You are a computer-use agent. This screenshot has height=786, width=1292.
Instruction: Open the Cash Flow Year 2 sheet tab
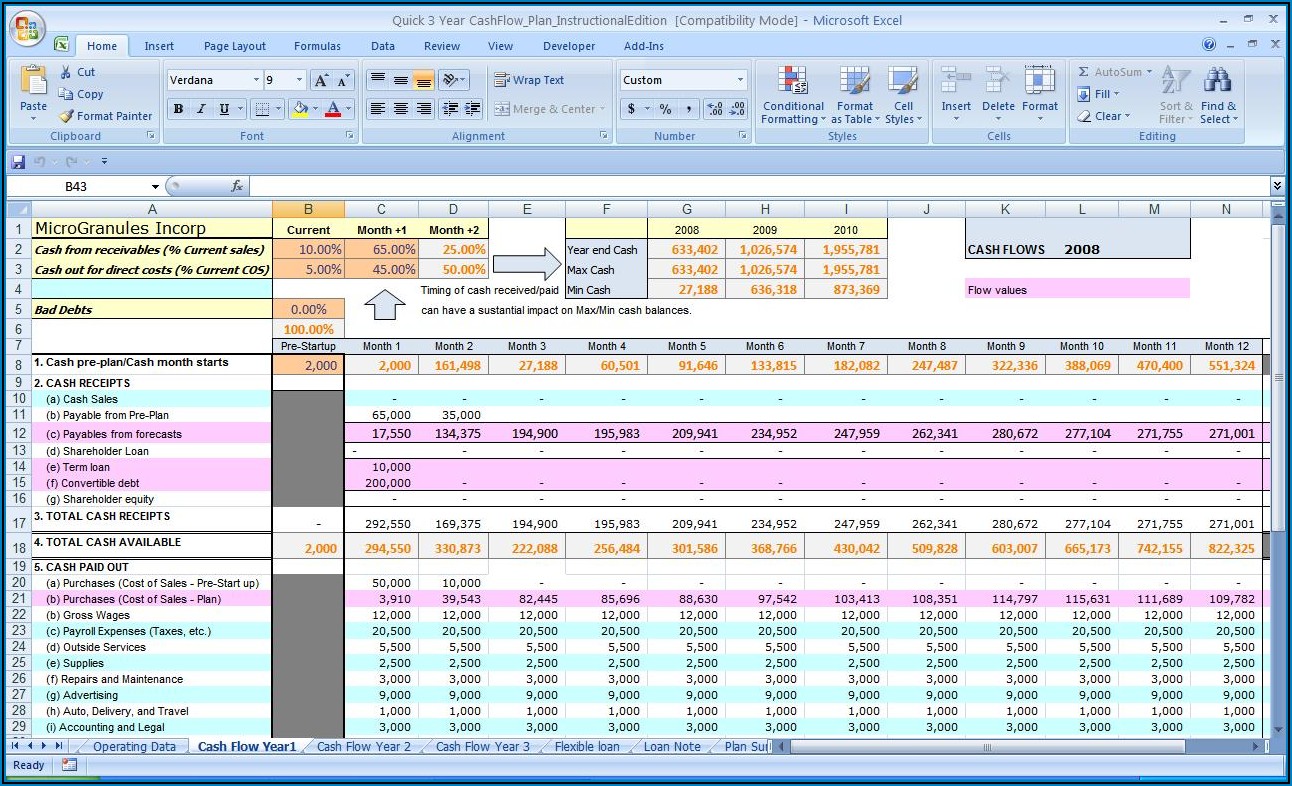click(364, 747)
